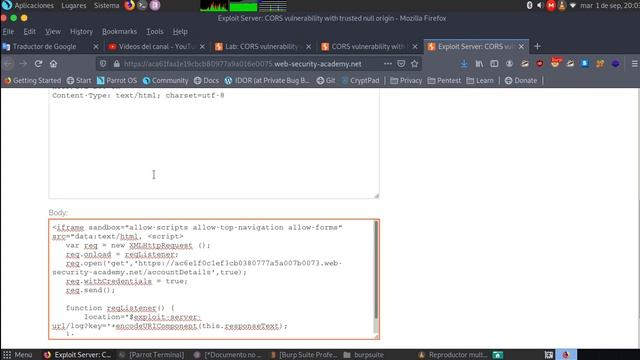Click the red dot extension icon

(x=540, y=64)
